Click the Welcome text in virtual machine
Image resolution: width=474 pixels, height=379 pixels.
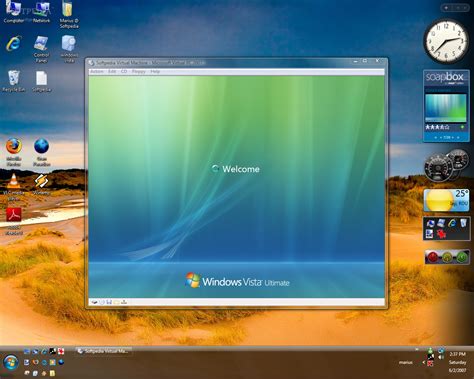[241, 169]
